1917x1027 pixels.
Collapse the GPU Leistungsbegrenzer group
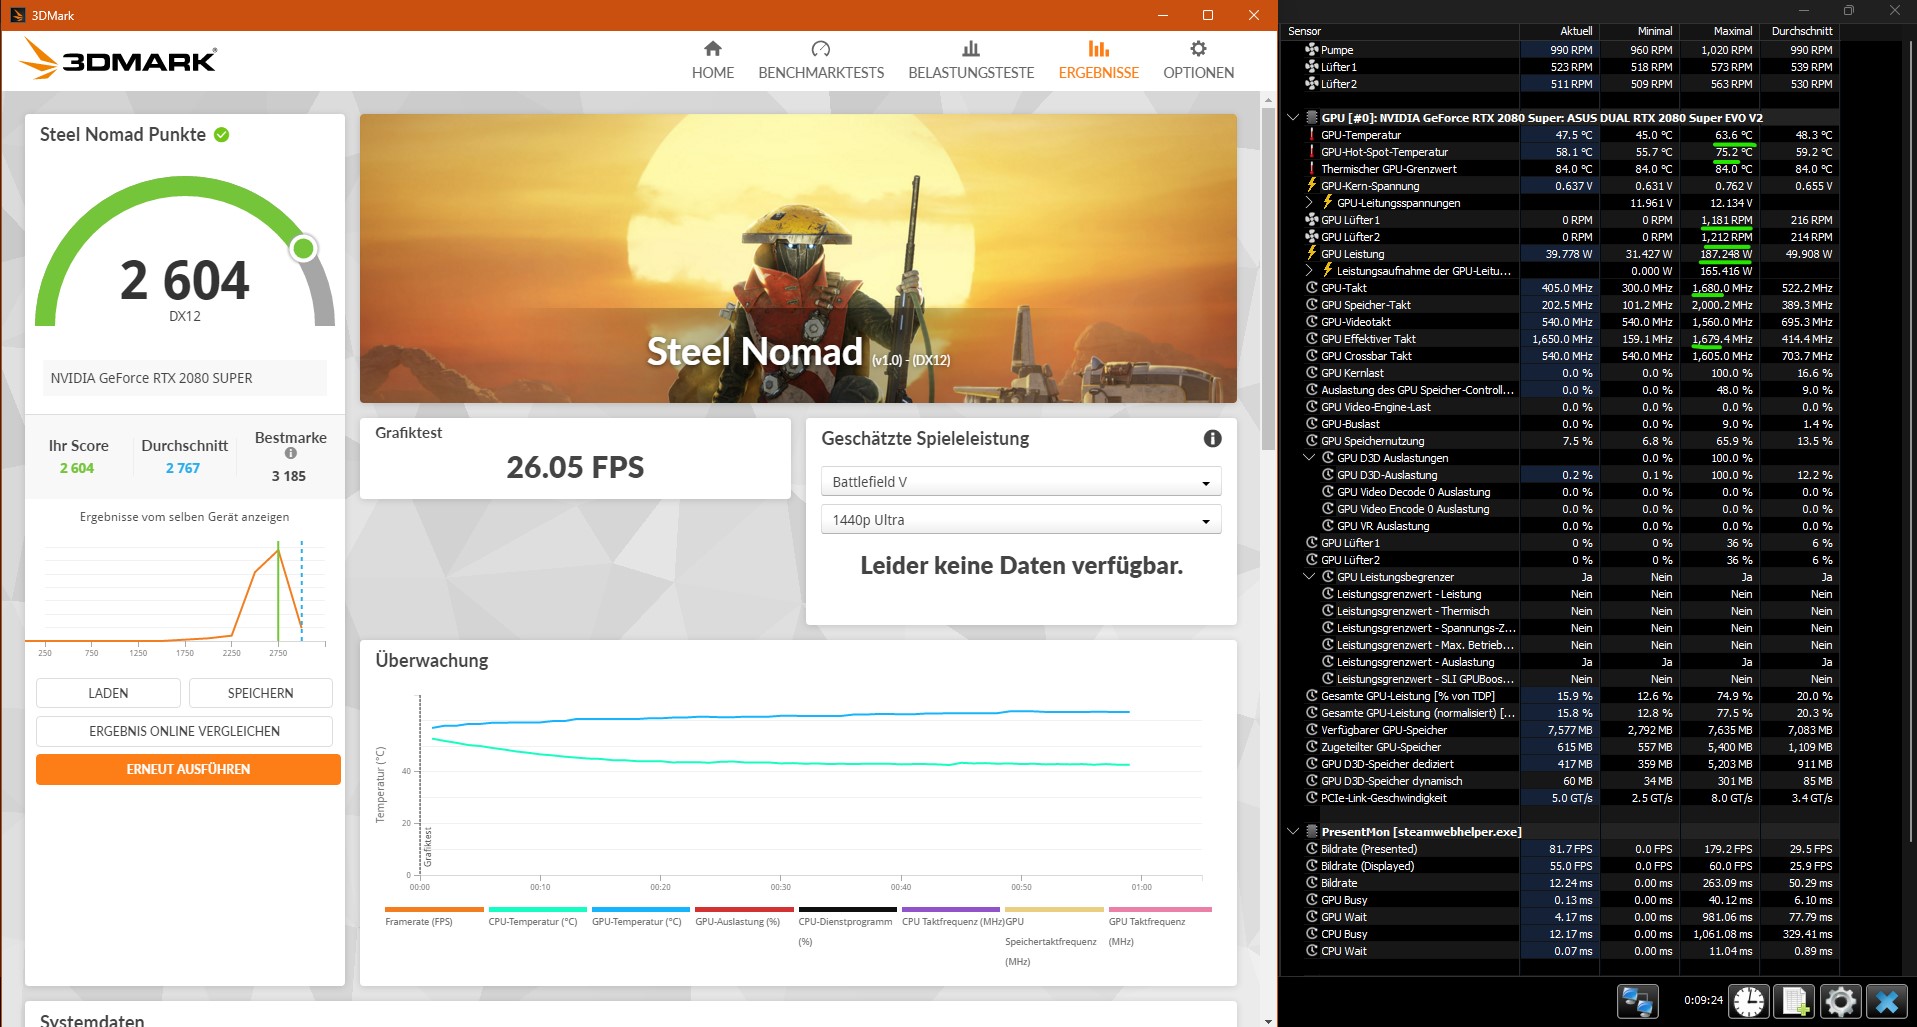pos(1310,577)
